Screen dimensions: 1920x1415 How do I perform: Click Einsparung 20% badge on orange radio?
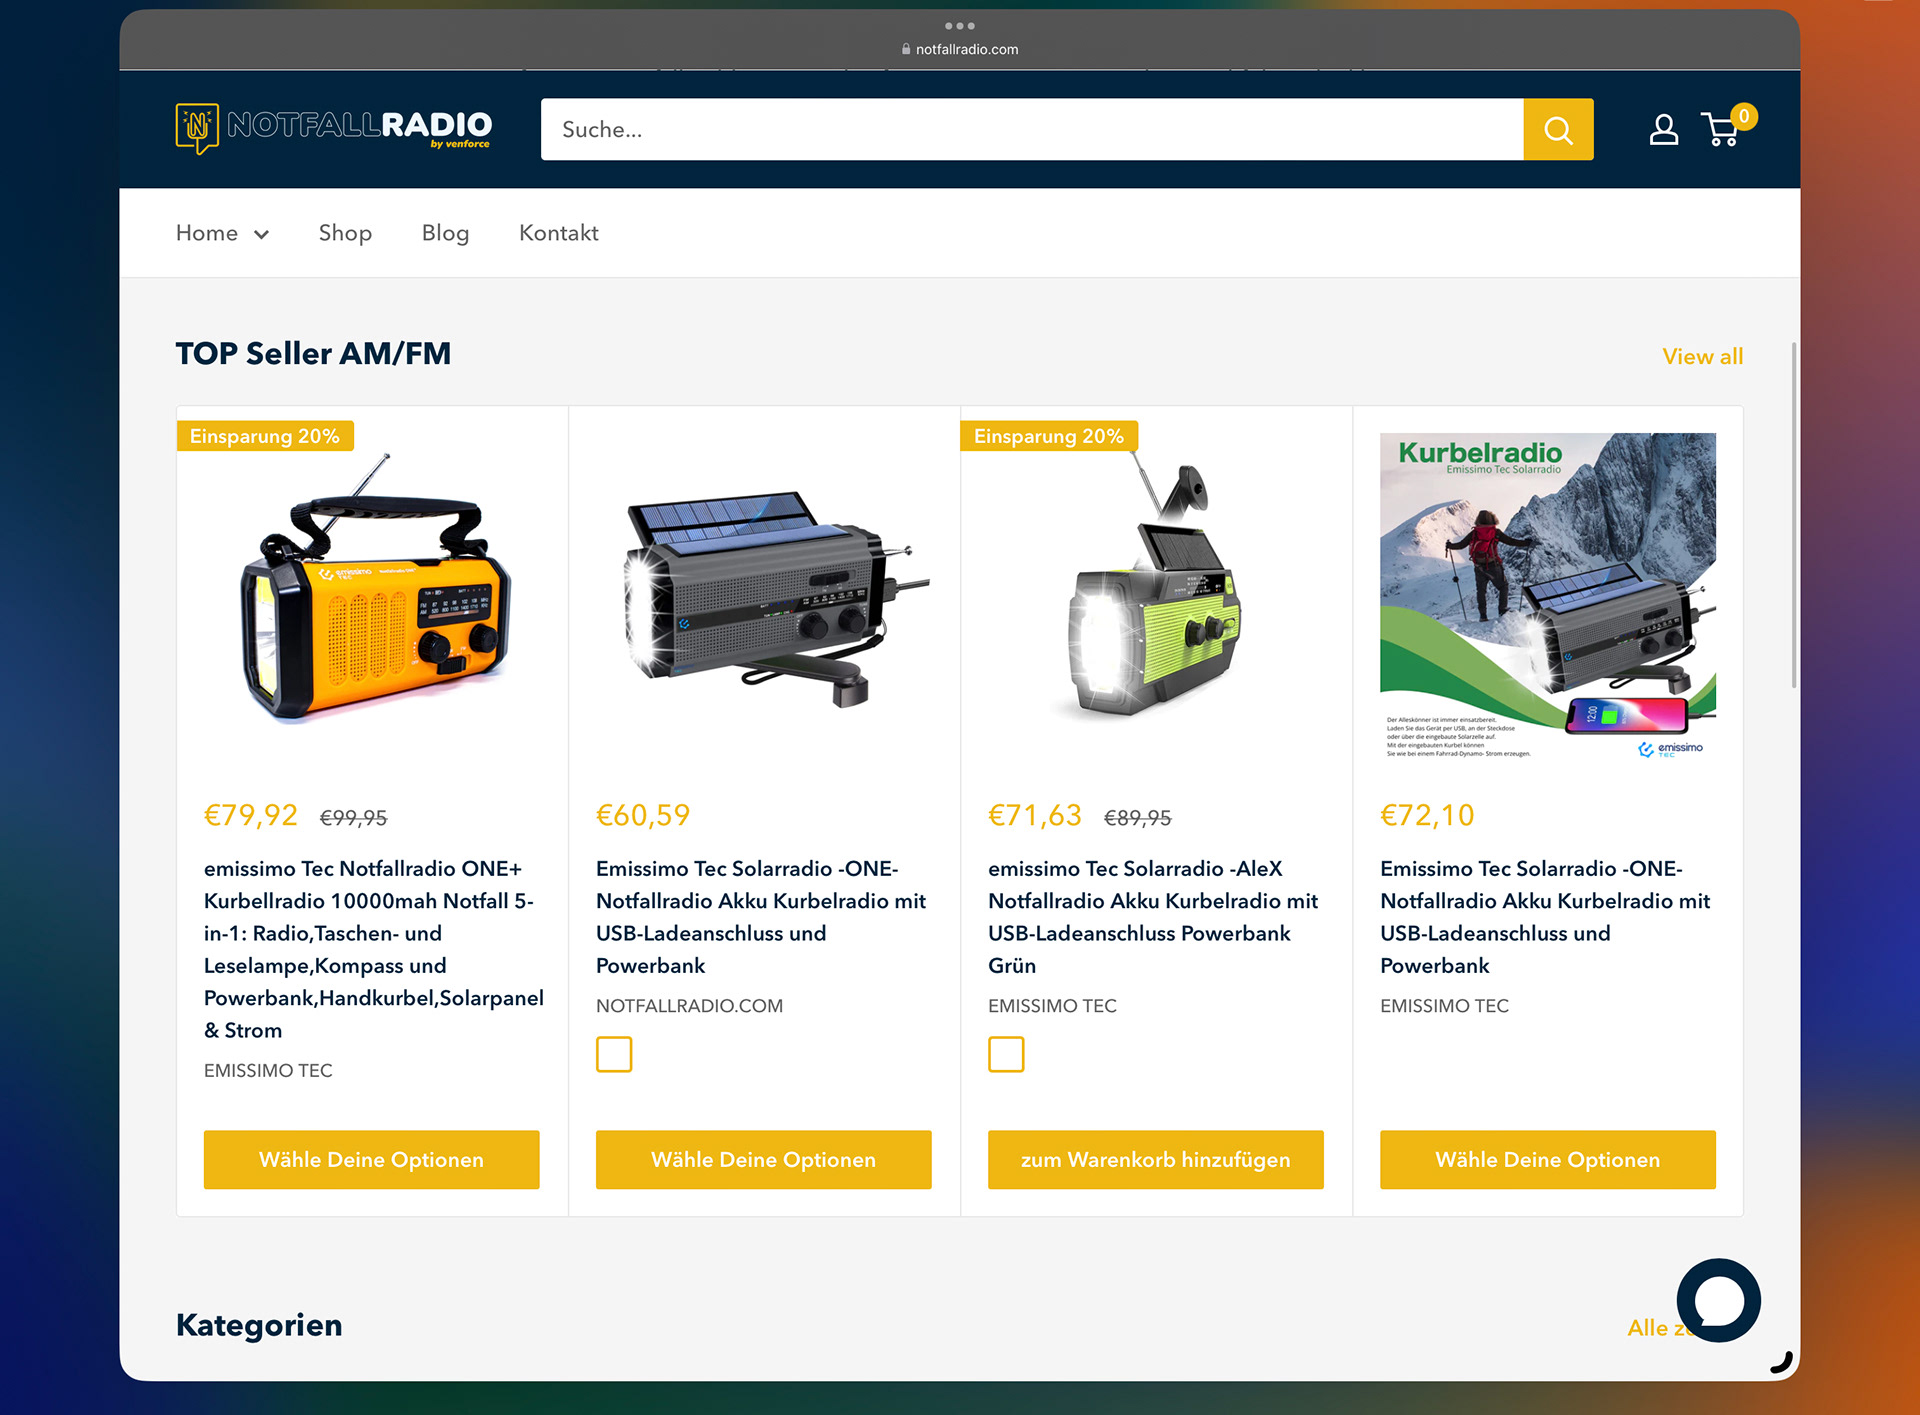click(265, 436)
